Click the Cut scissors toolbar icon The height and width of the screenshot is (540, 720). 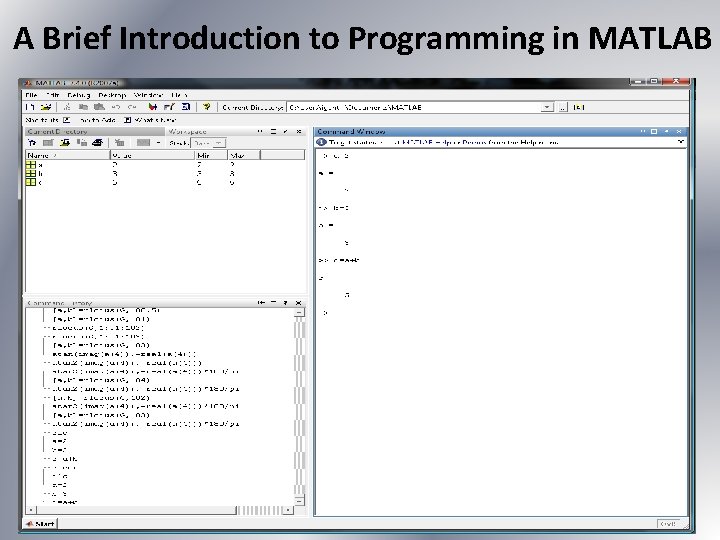67,107
